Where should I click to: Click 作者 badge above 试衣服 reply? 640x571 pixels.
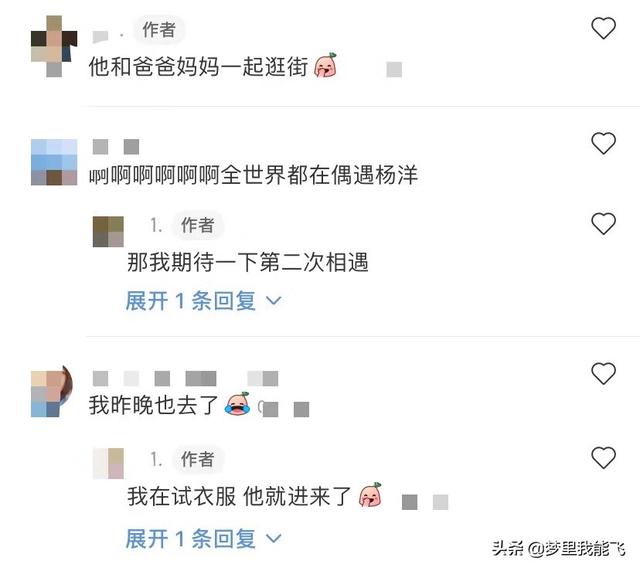click(198, 459)
